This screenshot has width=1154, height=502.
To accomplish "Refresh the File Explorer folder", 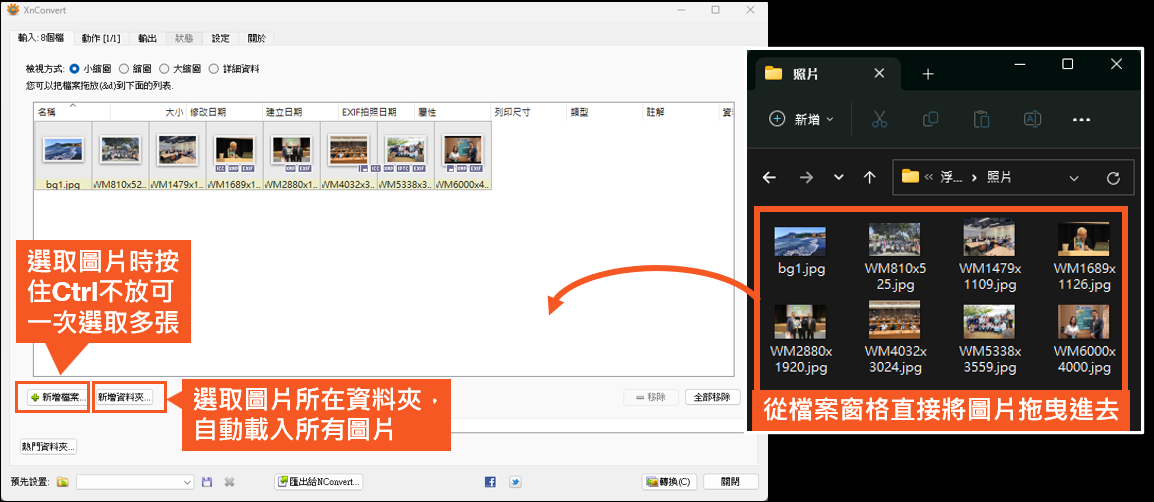I will 1113,178.
